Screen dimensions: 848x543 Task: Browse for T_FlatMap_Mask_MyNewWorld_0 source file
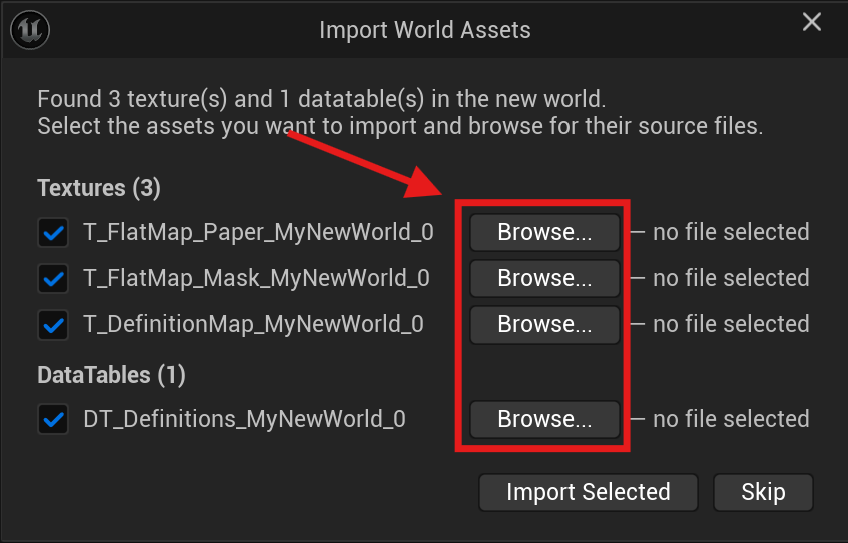tap(545, 279)
